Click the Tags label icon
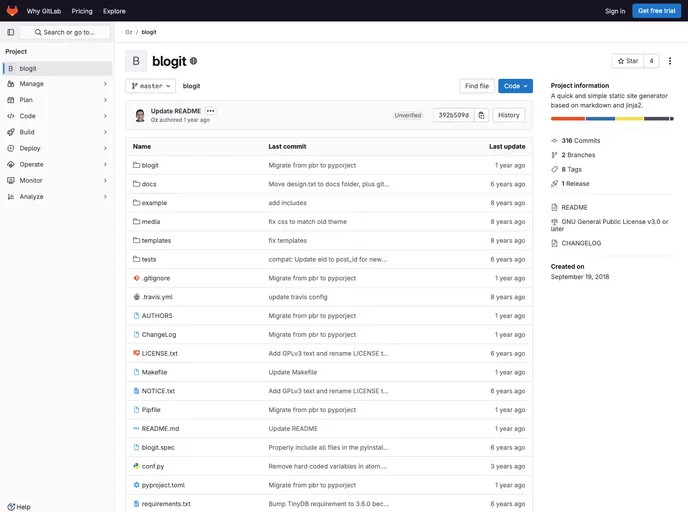Viewport: 688px width, 512px height. (554, 169)
